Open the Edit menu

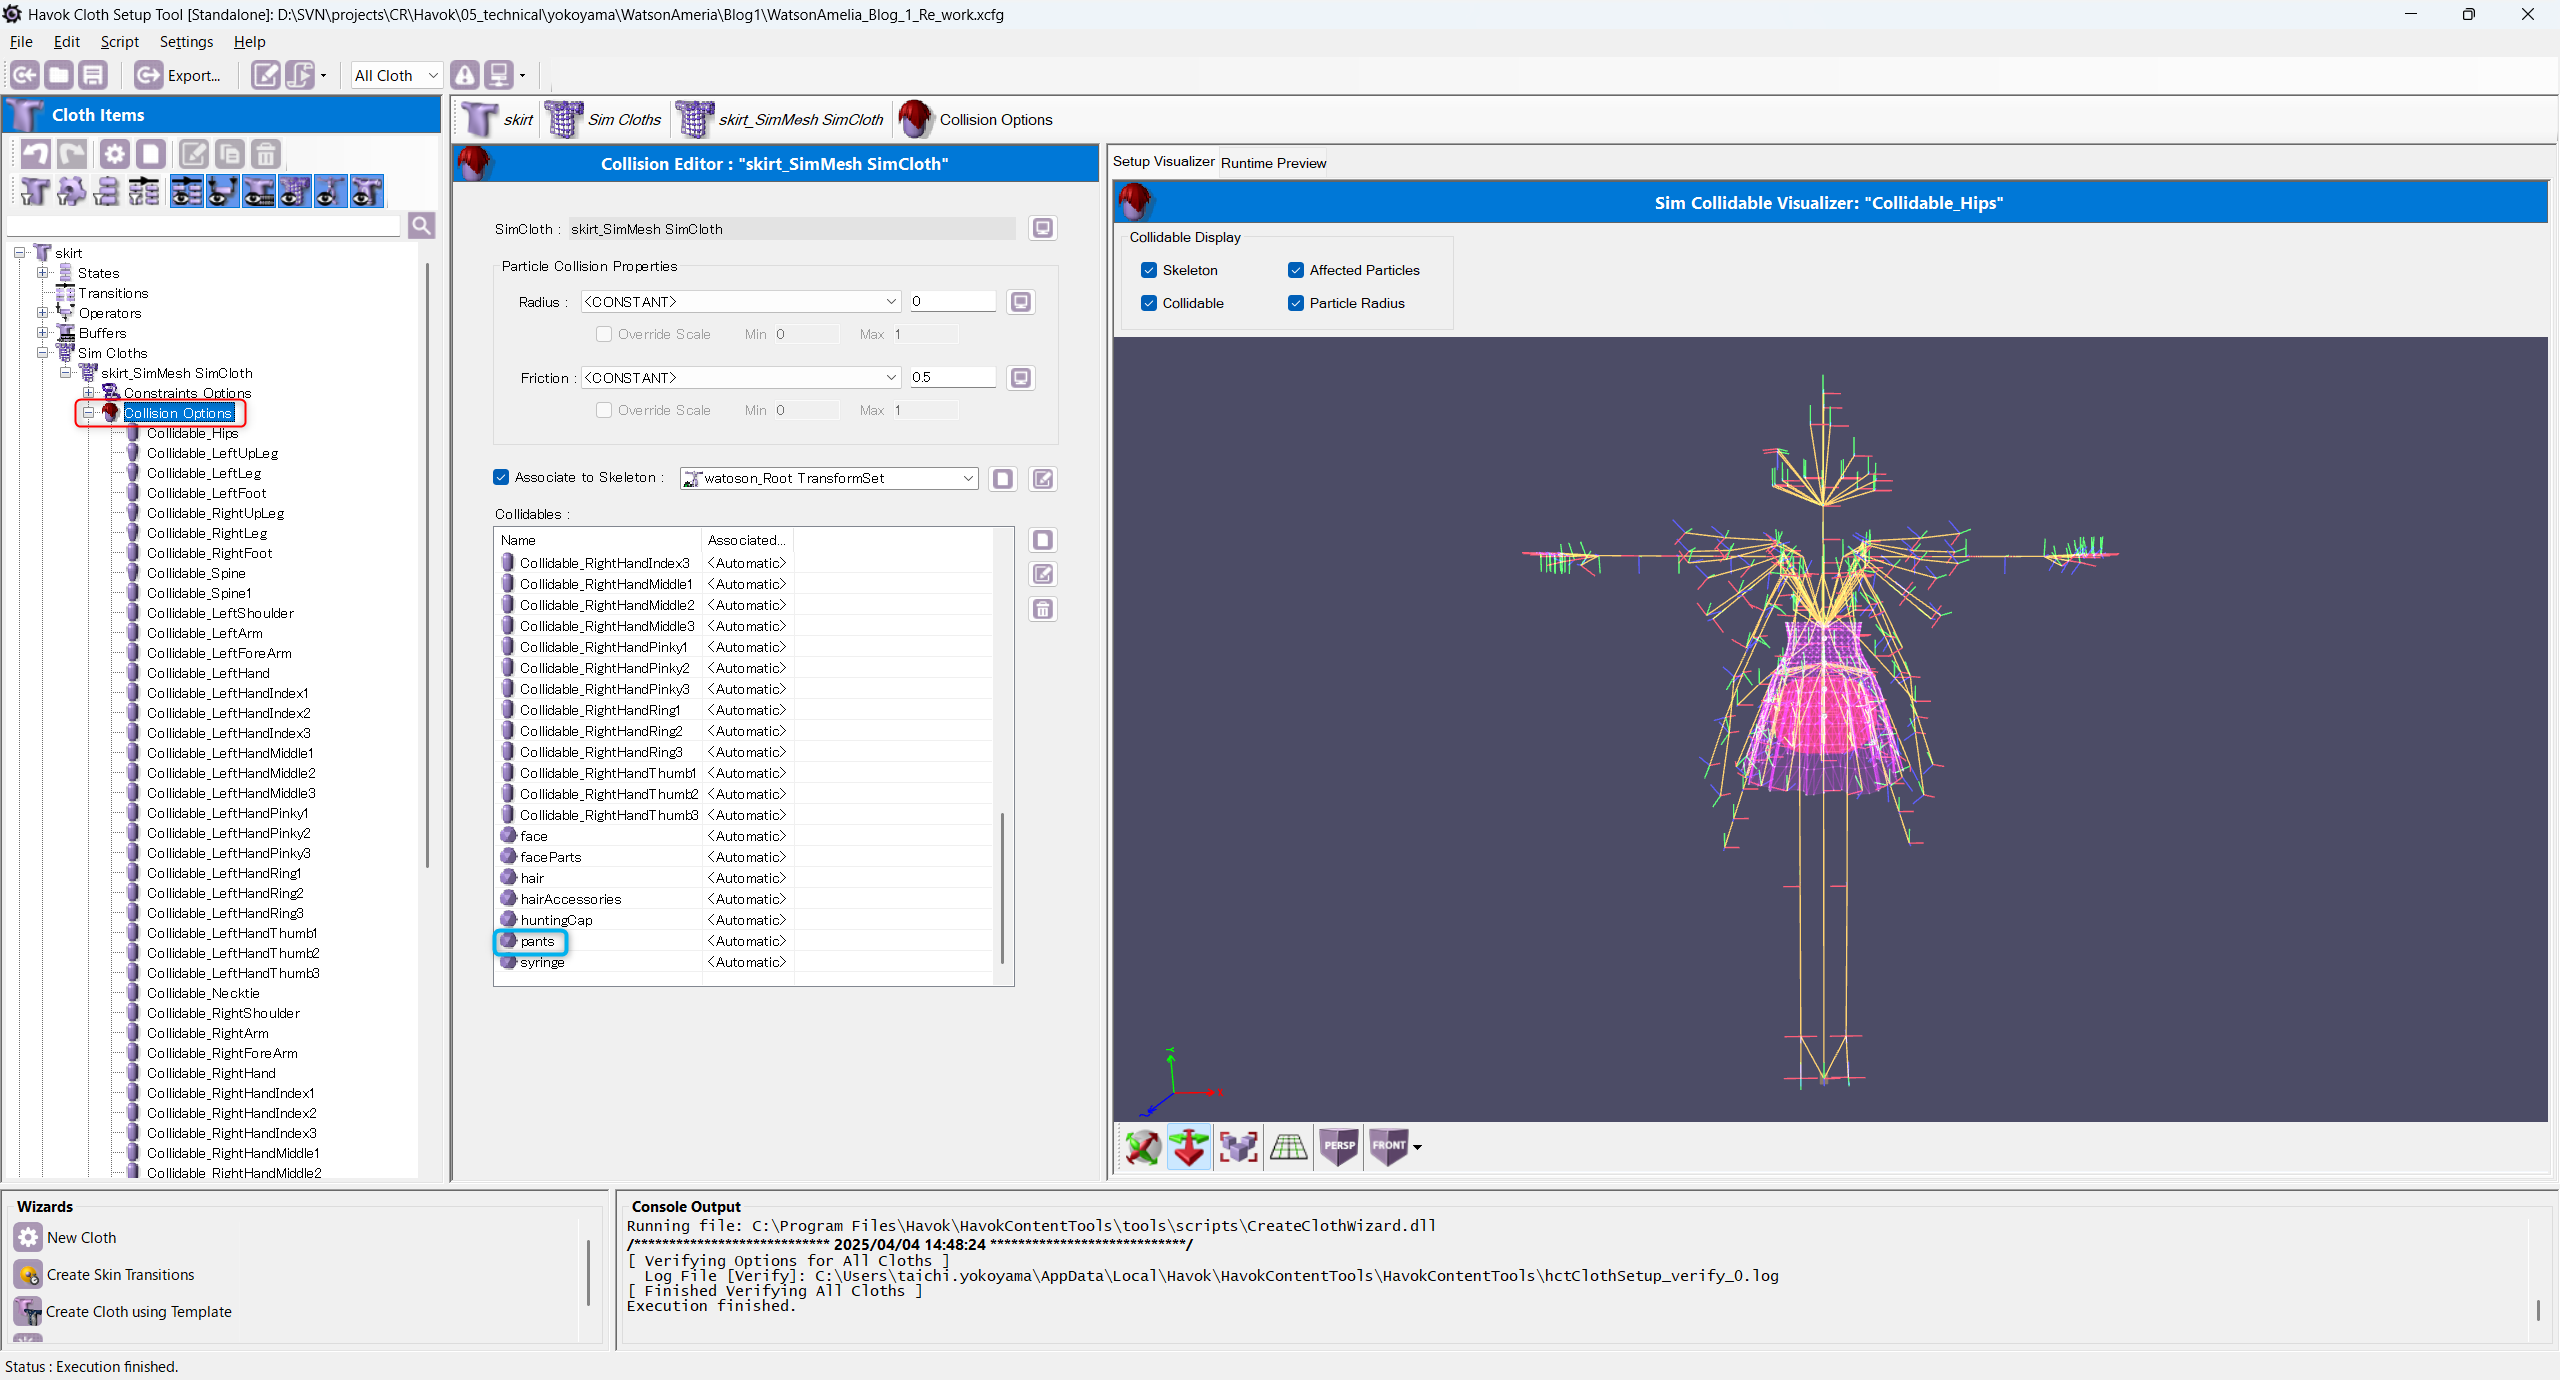click(67, 42)
